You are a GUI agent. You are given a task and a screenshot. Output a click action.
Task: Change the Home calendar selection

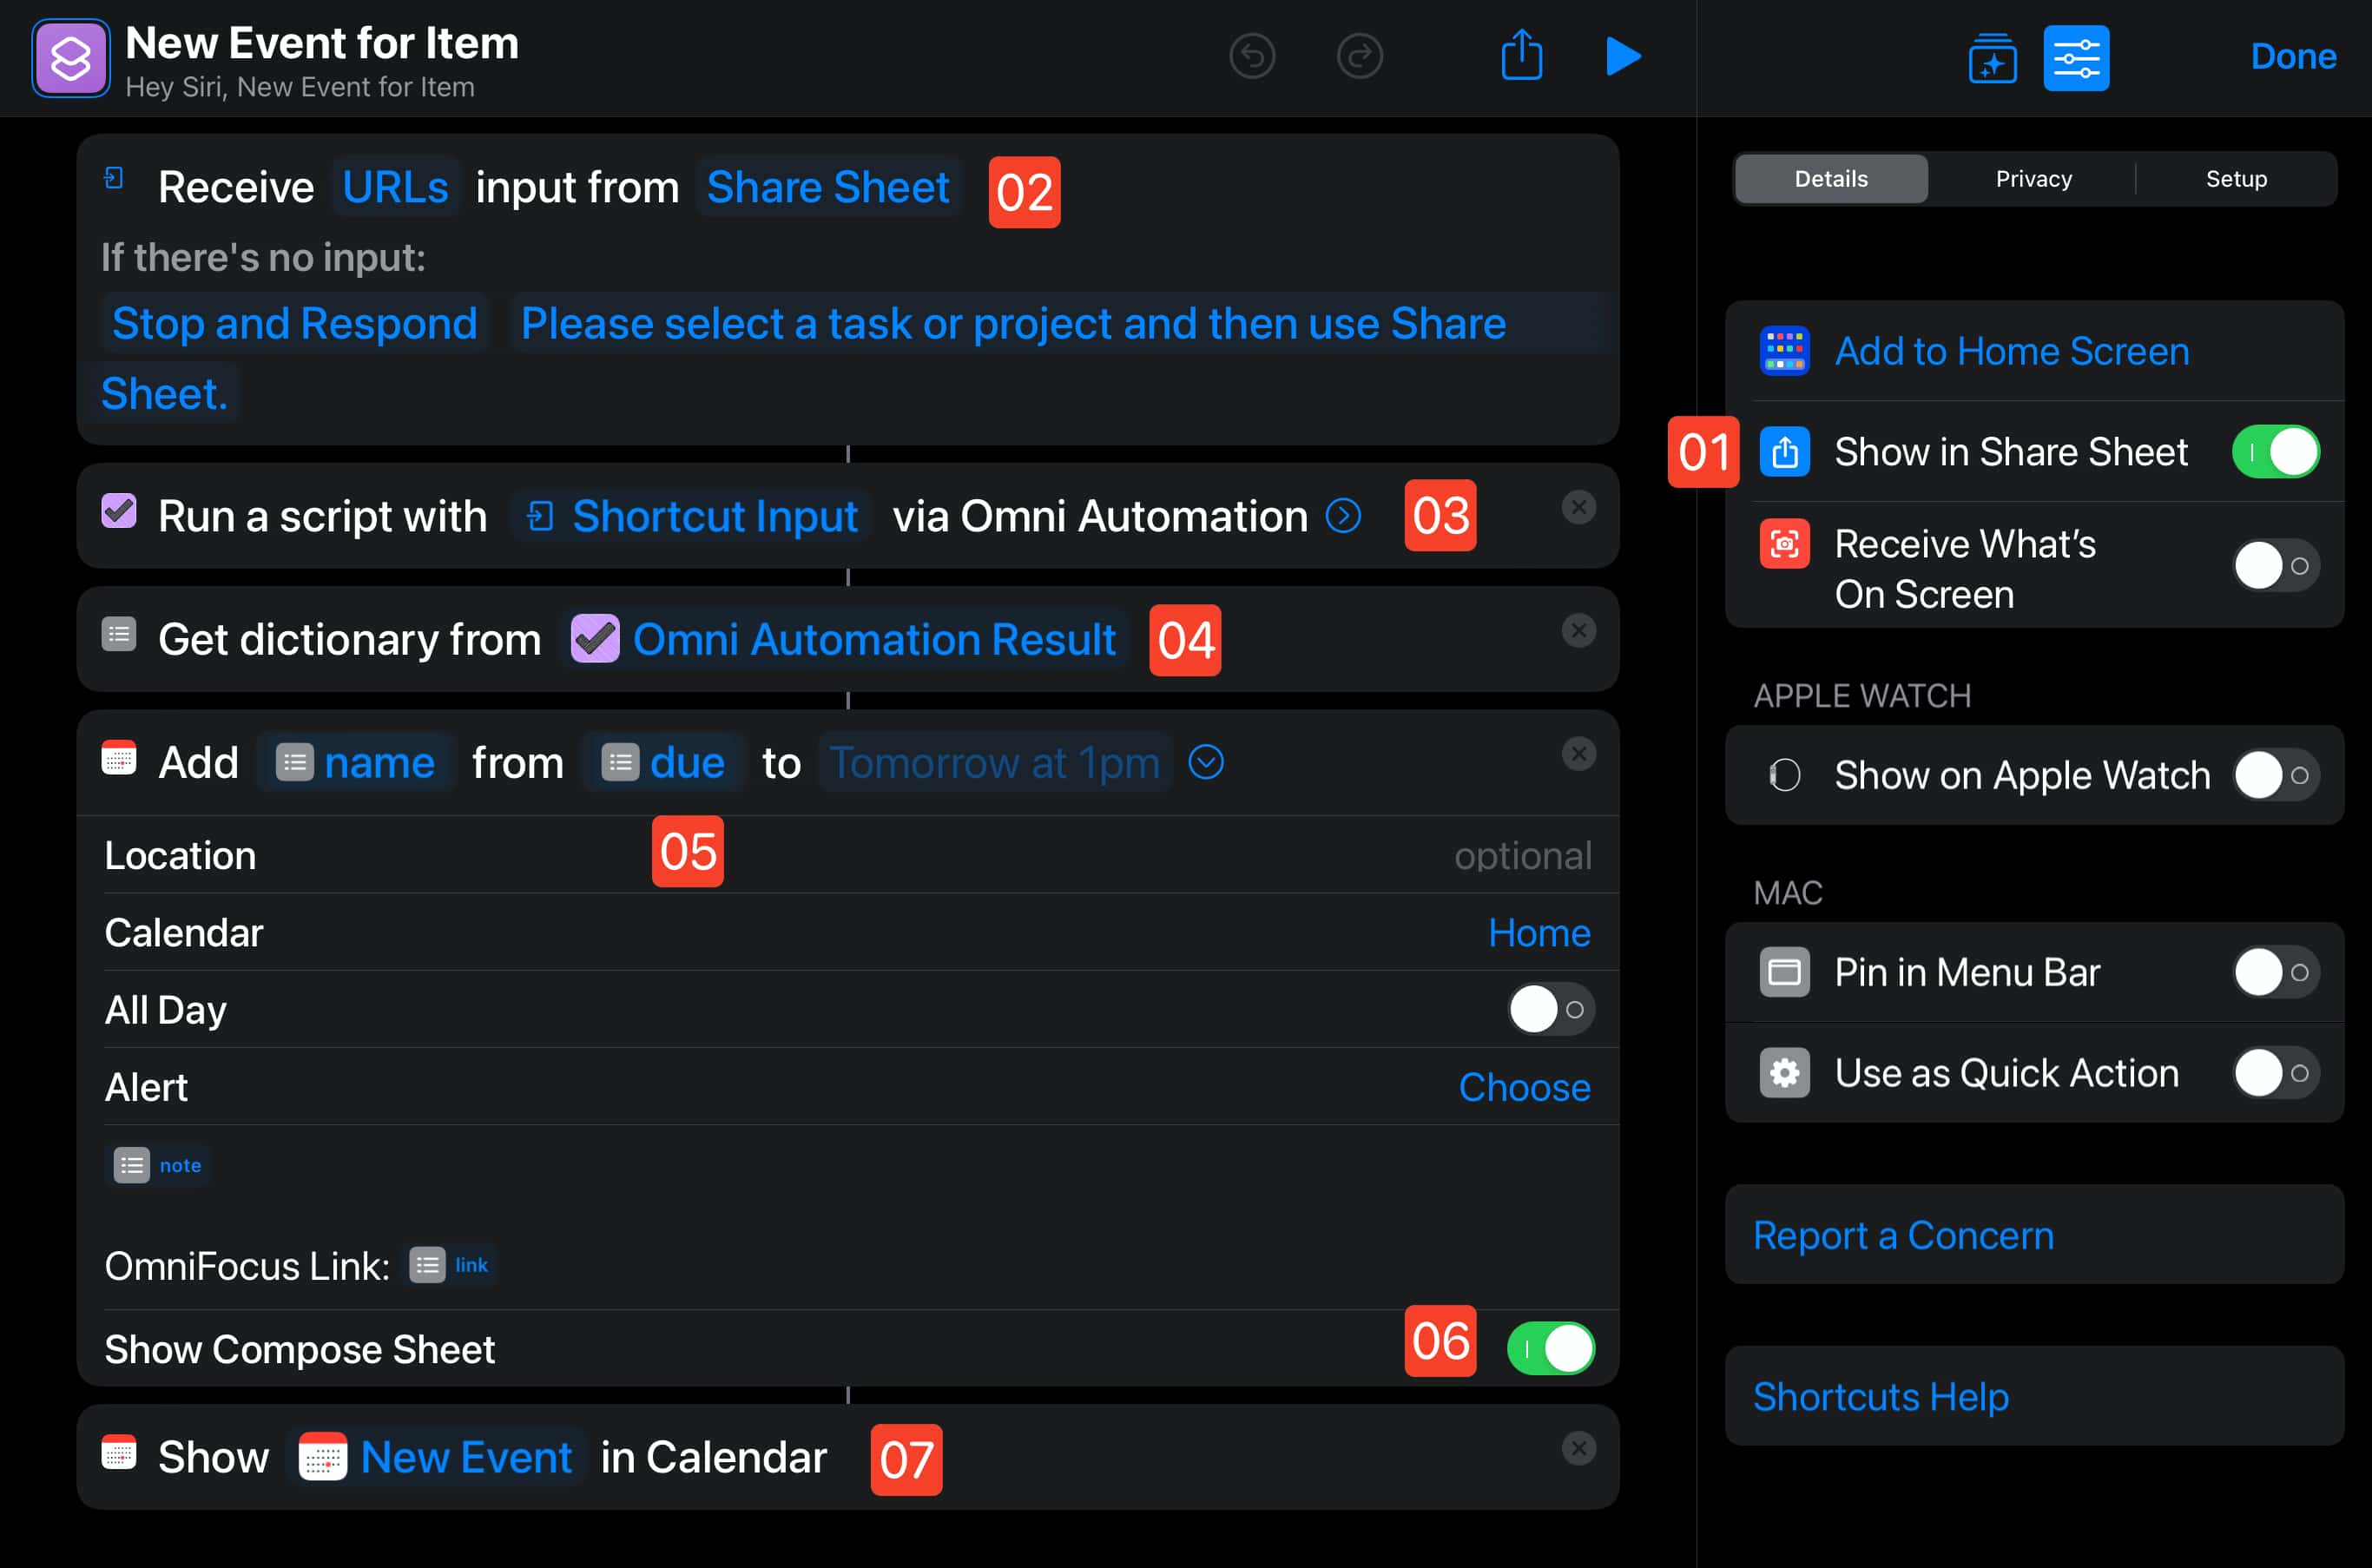(1539, 932)
